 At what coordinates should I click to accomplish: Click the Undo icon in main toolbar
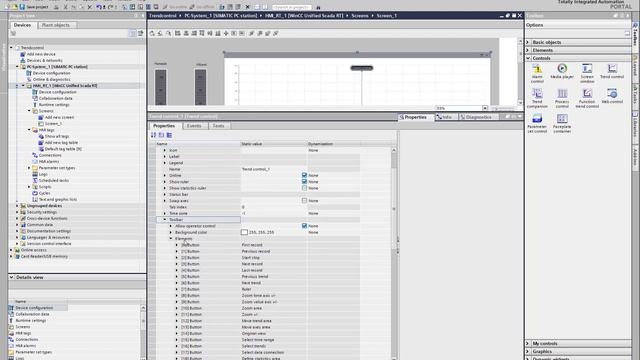[x=99, y=7]
